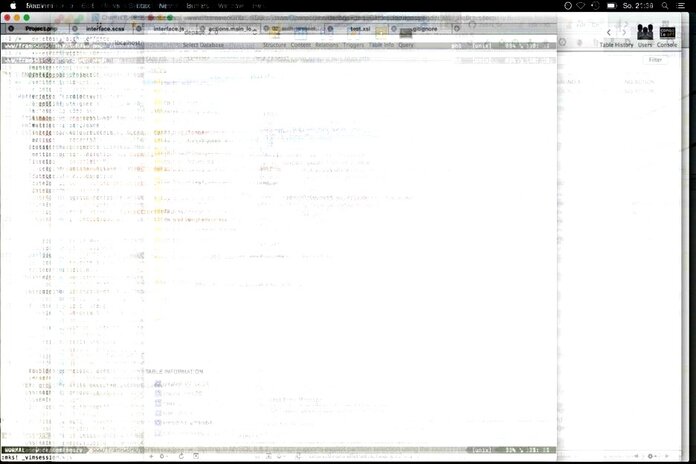This screenshot has height=464, width=696.
Task: Go forward in Table History
Action: point(624,32)
